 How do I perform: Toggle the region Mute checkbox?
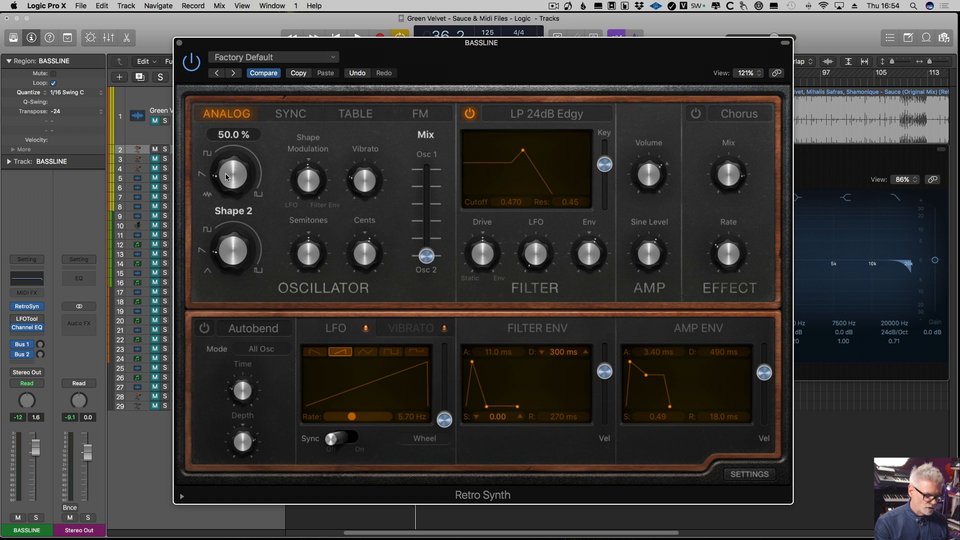click(53, 73)
